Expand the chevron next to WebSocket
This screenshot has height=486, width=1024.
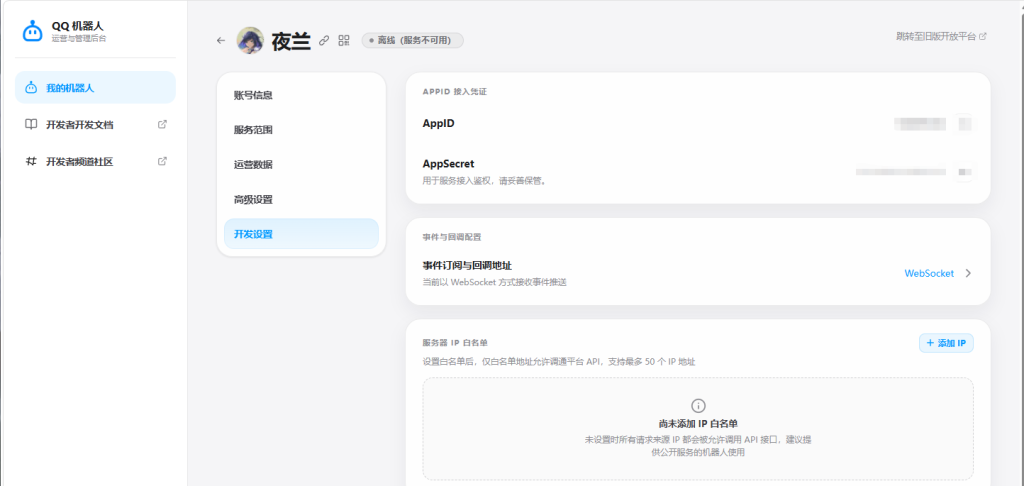(968, 273)
